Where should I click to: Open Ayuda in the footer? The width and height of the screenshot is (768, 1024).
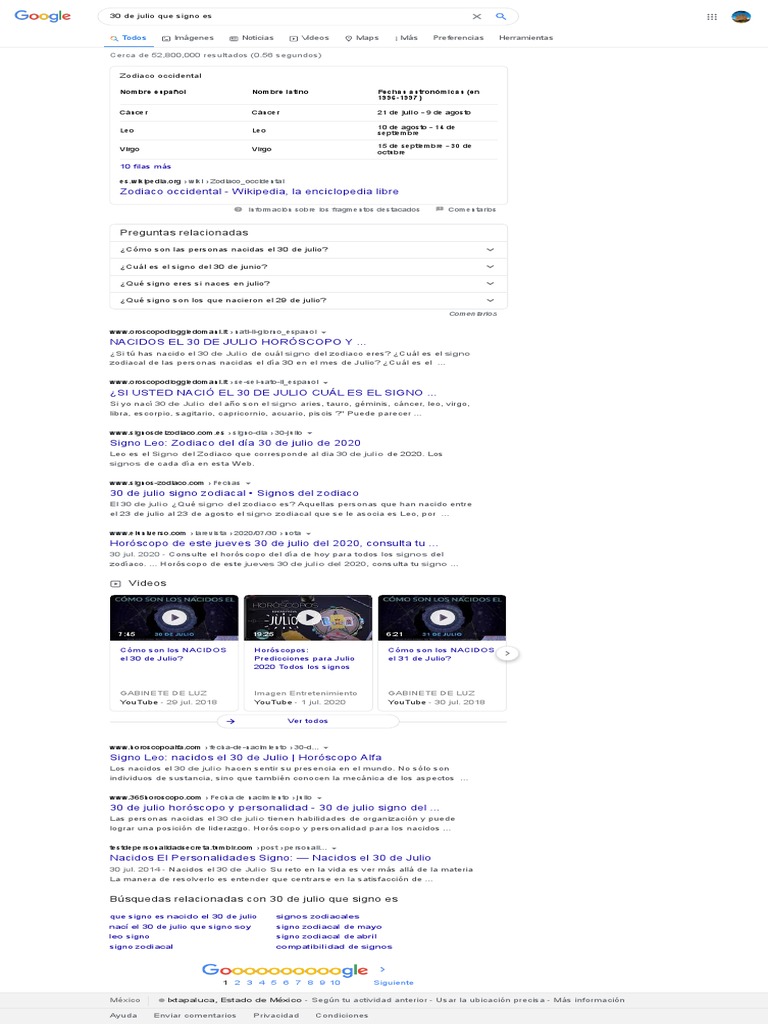point(123,1016)
